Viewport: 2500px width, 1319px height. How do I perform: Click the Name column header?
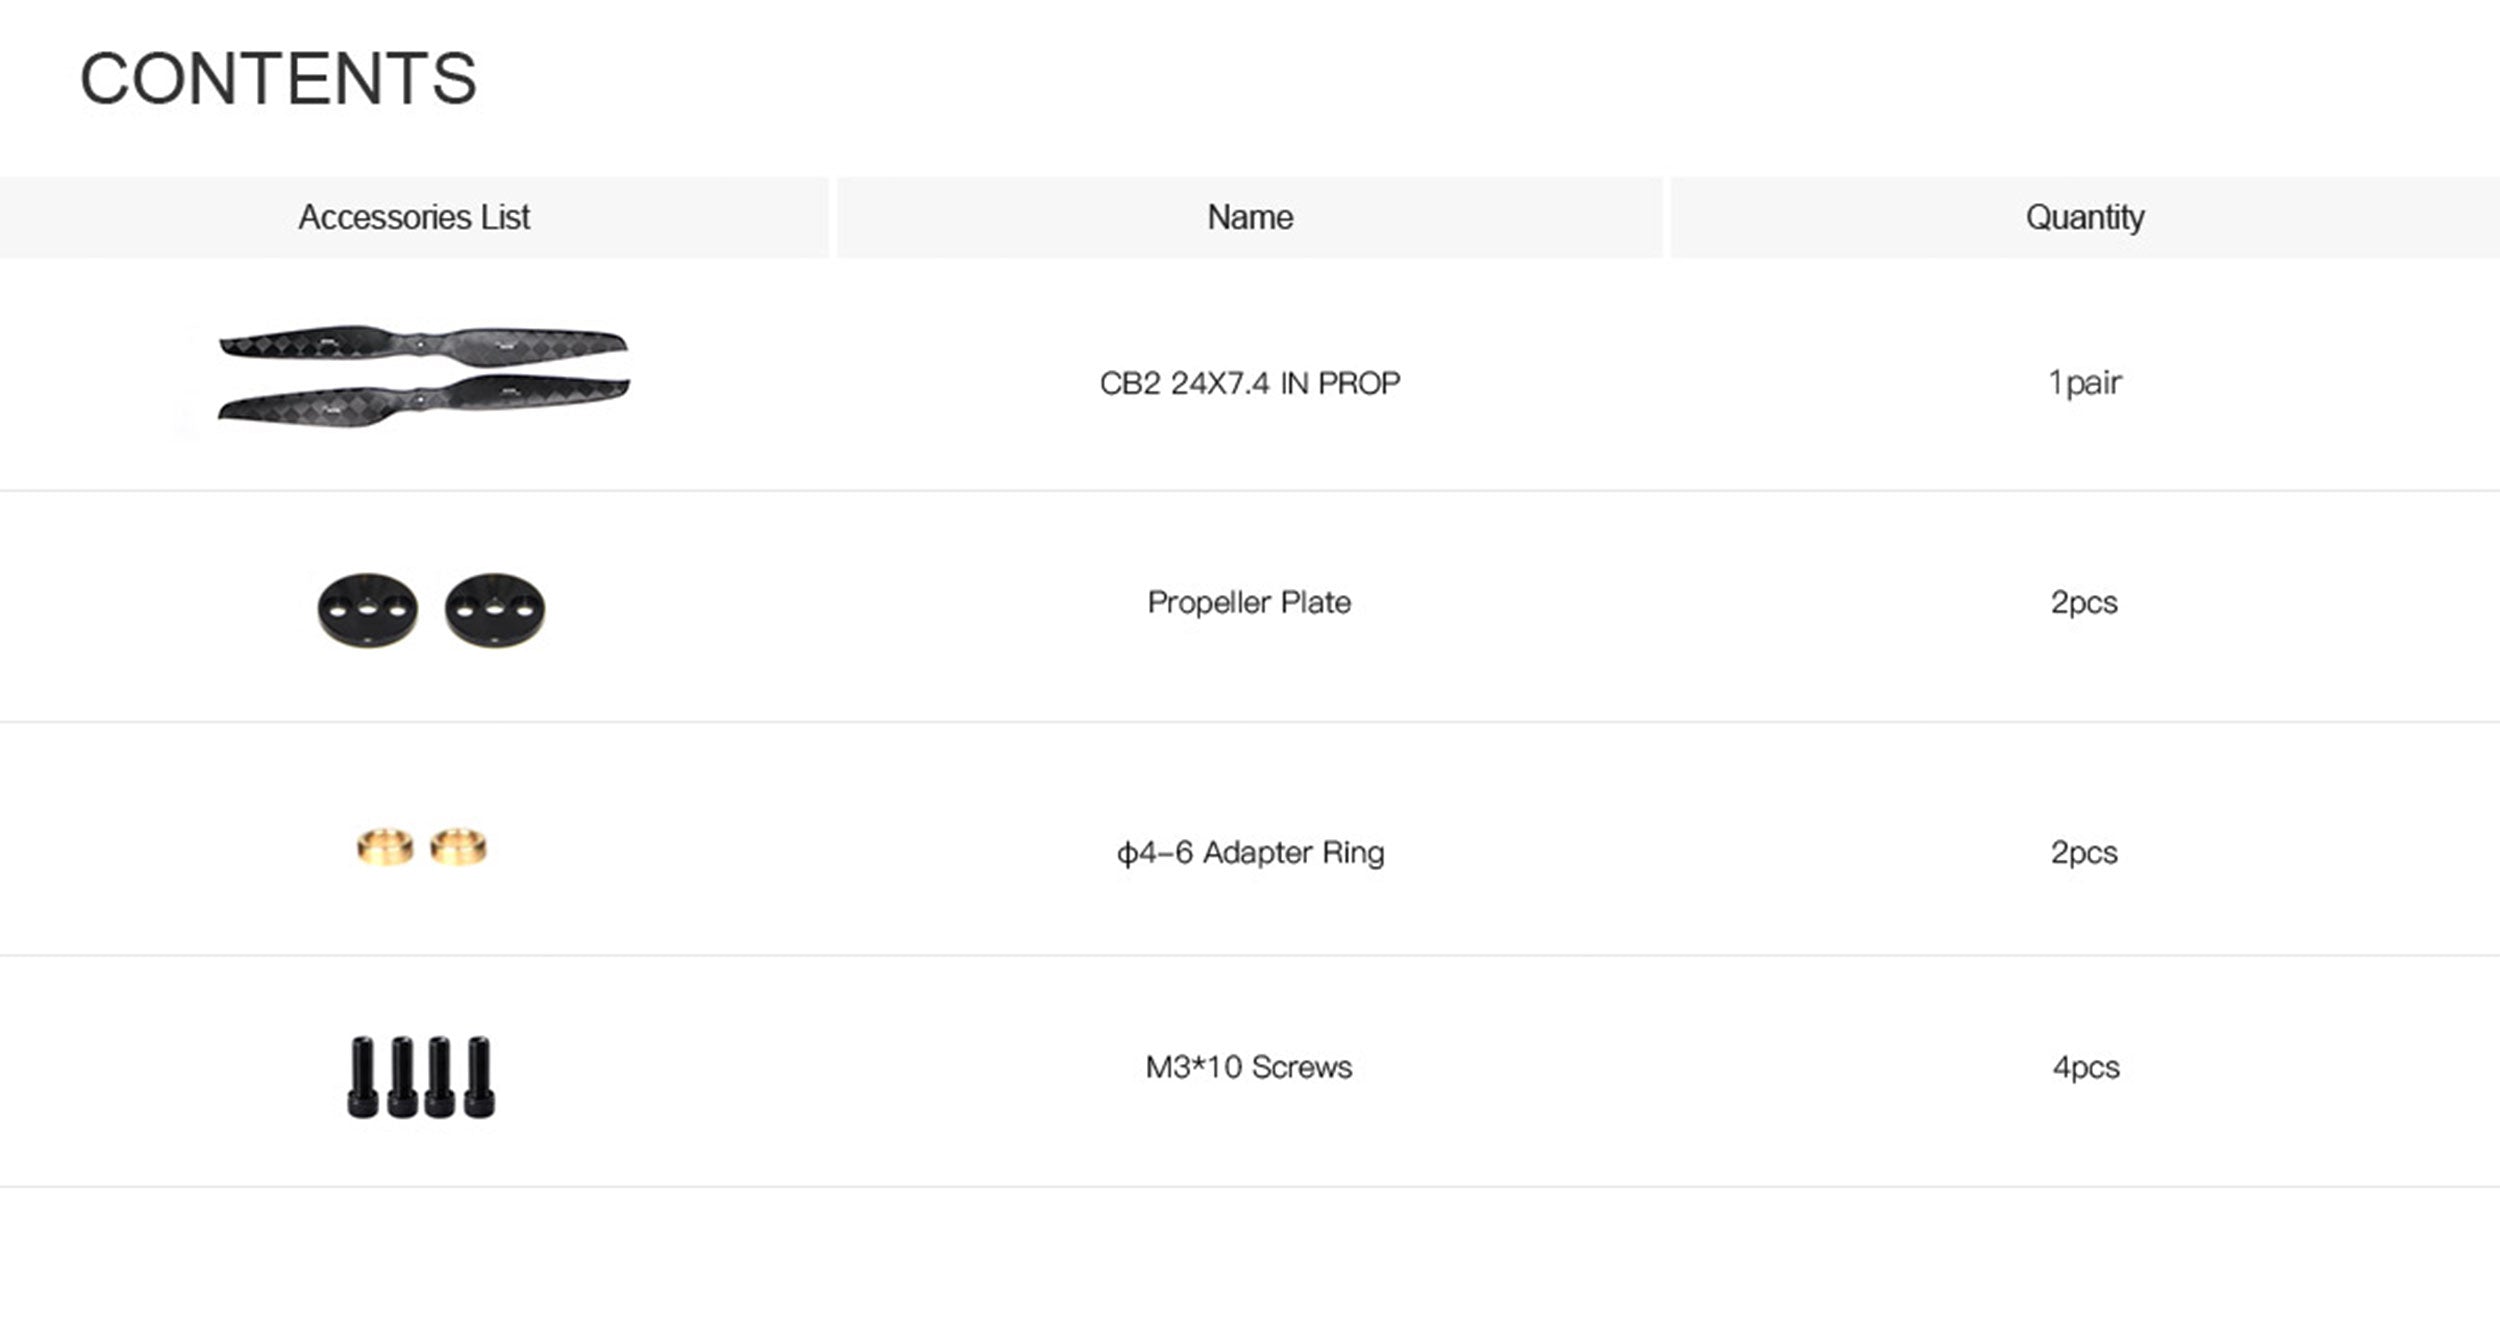[1249, 217]
